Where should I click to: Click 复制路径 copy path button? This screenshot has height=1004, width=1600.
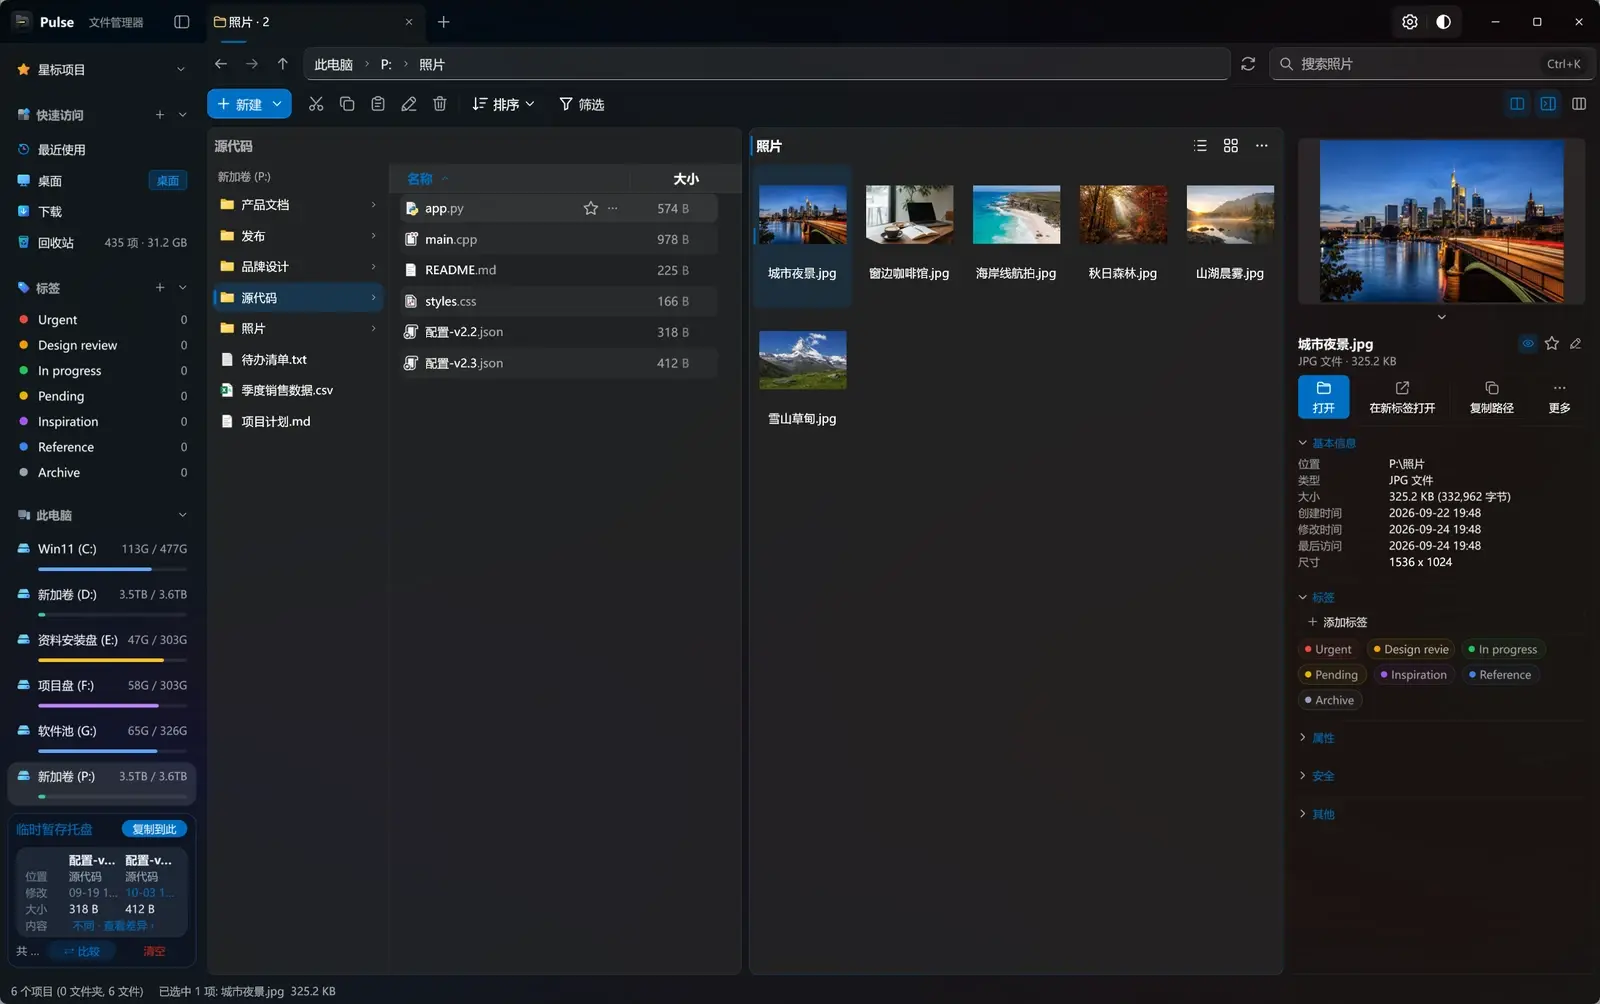pyautogui.click(x=1491, y=397)
